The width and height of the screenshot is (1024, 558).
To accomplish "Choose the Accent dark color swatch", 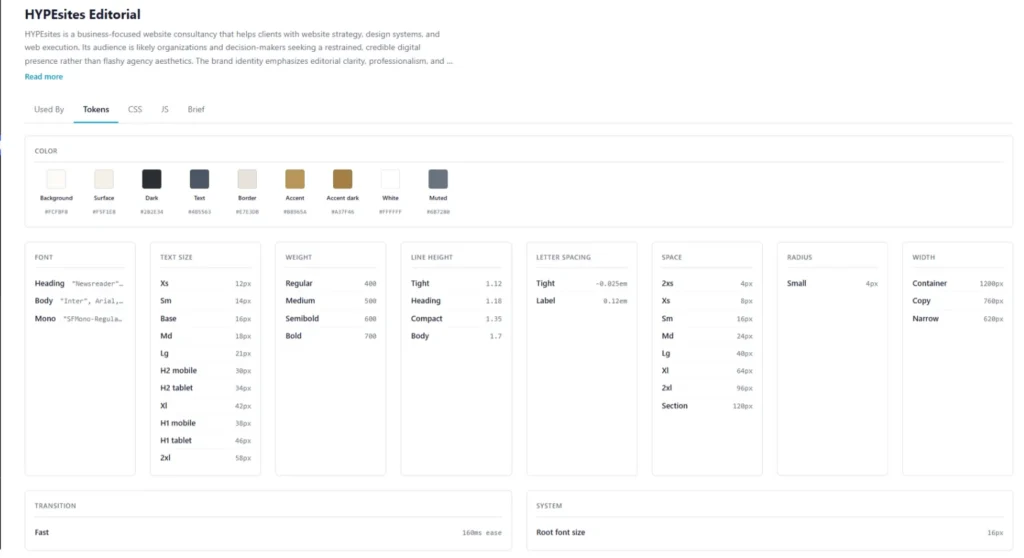I will pos(342,179).
